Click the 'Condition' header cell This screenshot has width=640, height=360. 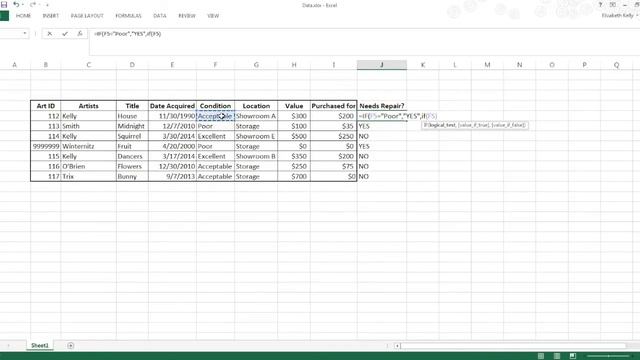[215, 106]
